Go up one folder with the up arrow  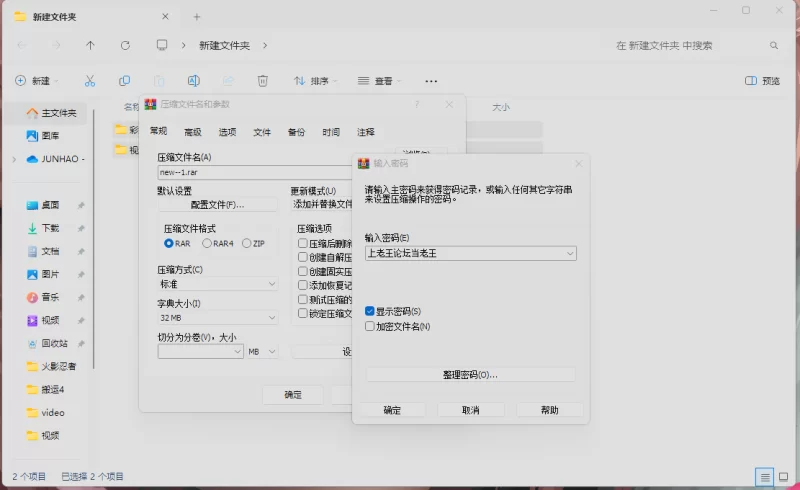click(x=91, y=45)
